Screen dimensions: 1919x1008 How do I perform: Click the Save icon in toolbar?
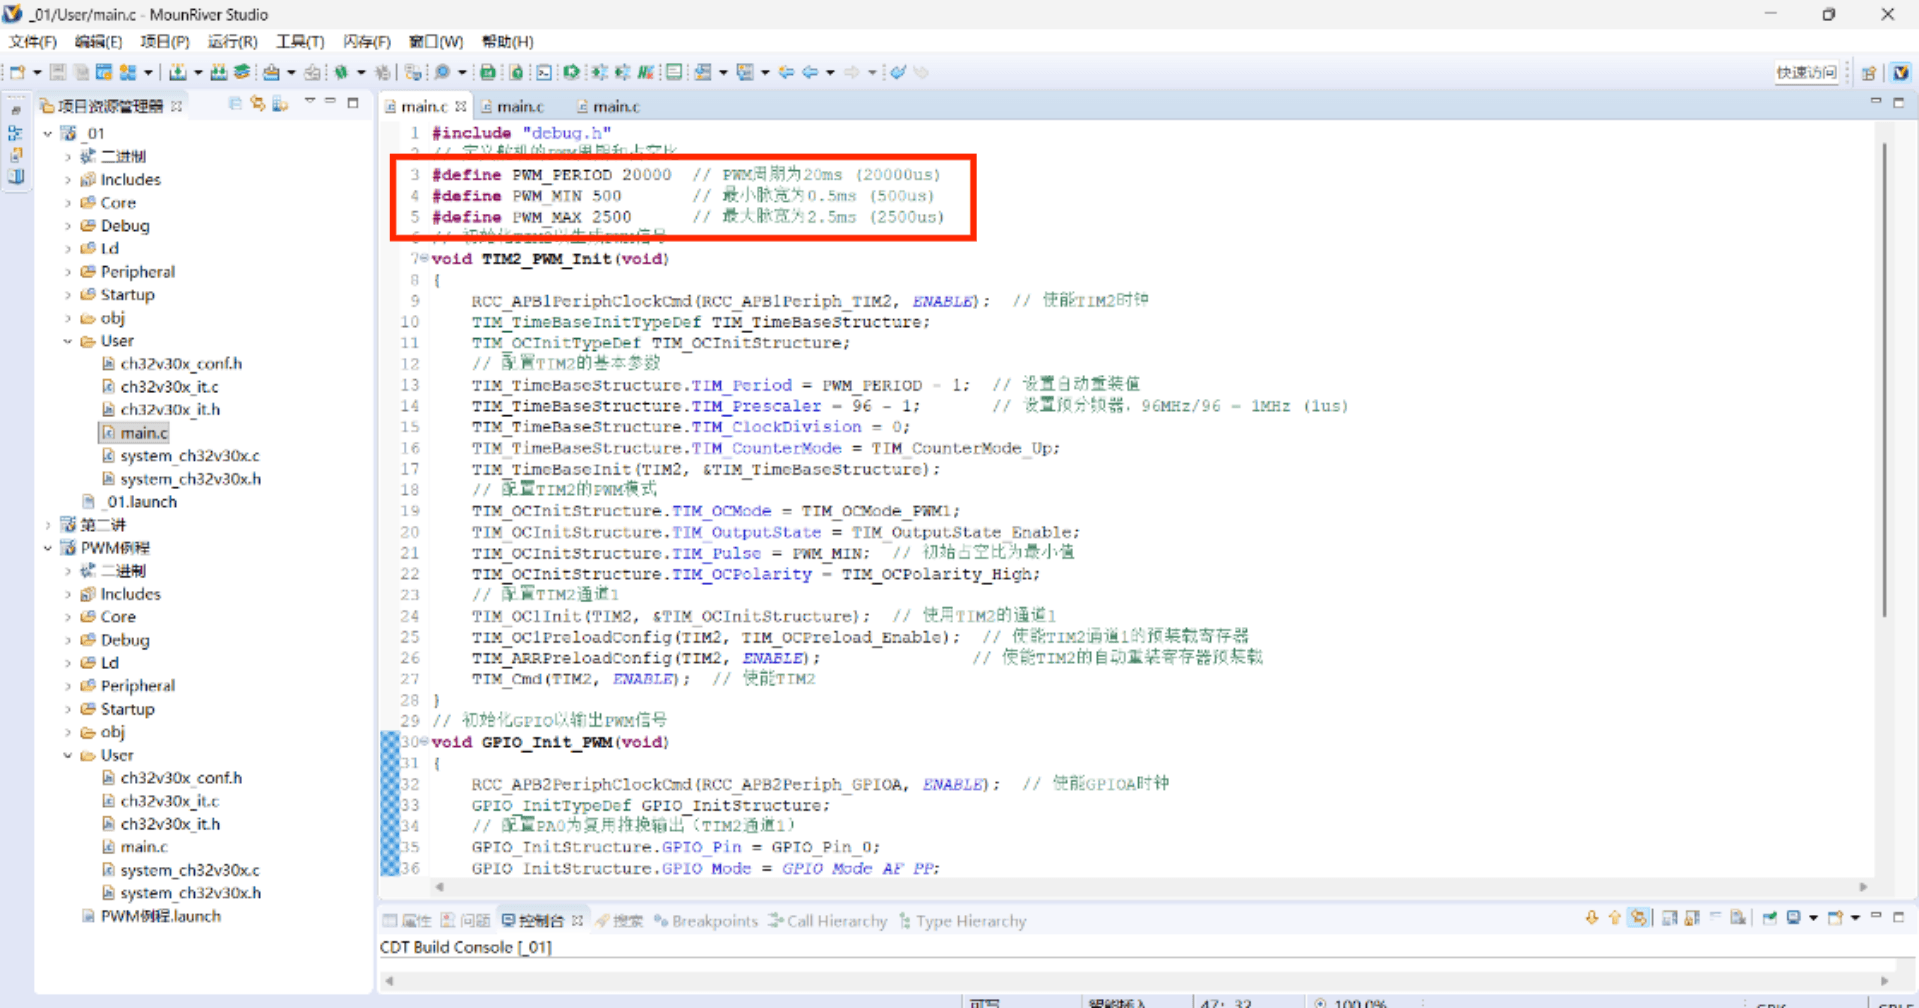tap(58, 72)
